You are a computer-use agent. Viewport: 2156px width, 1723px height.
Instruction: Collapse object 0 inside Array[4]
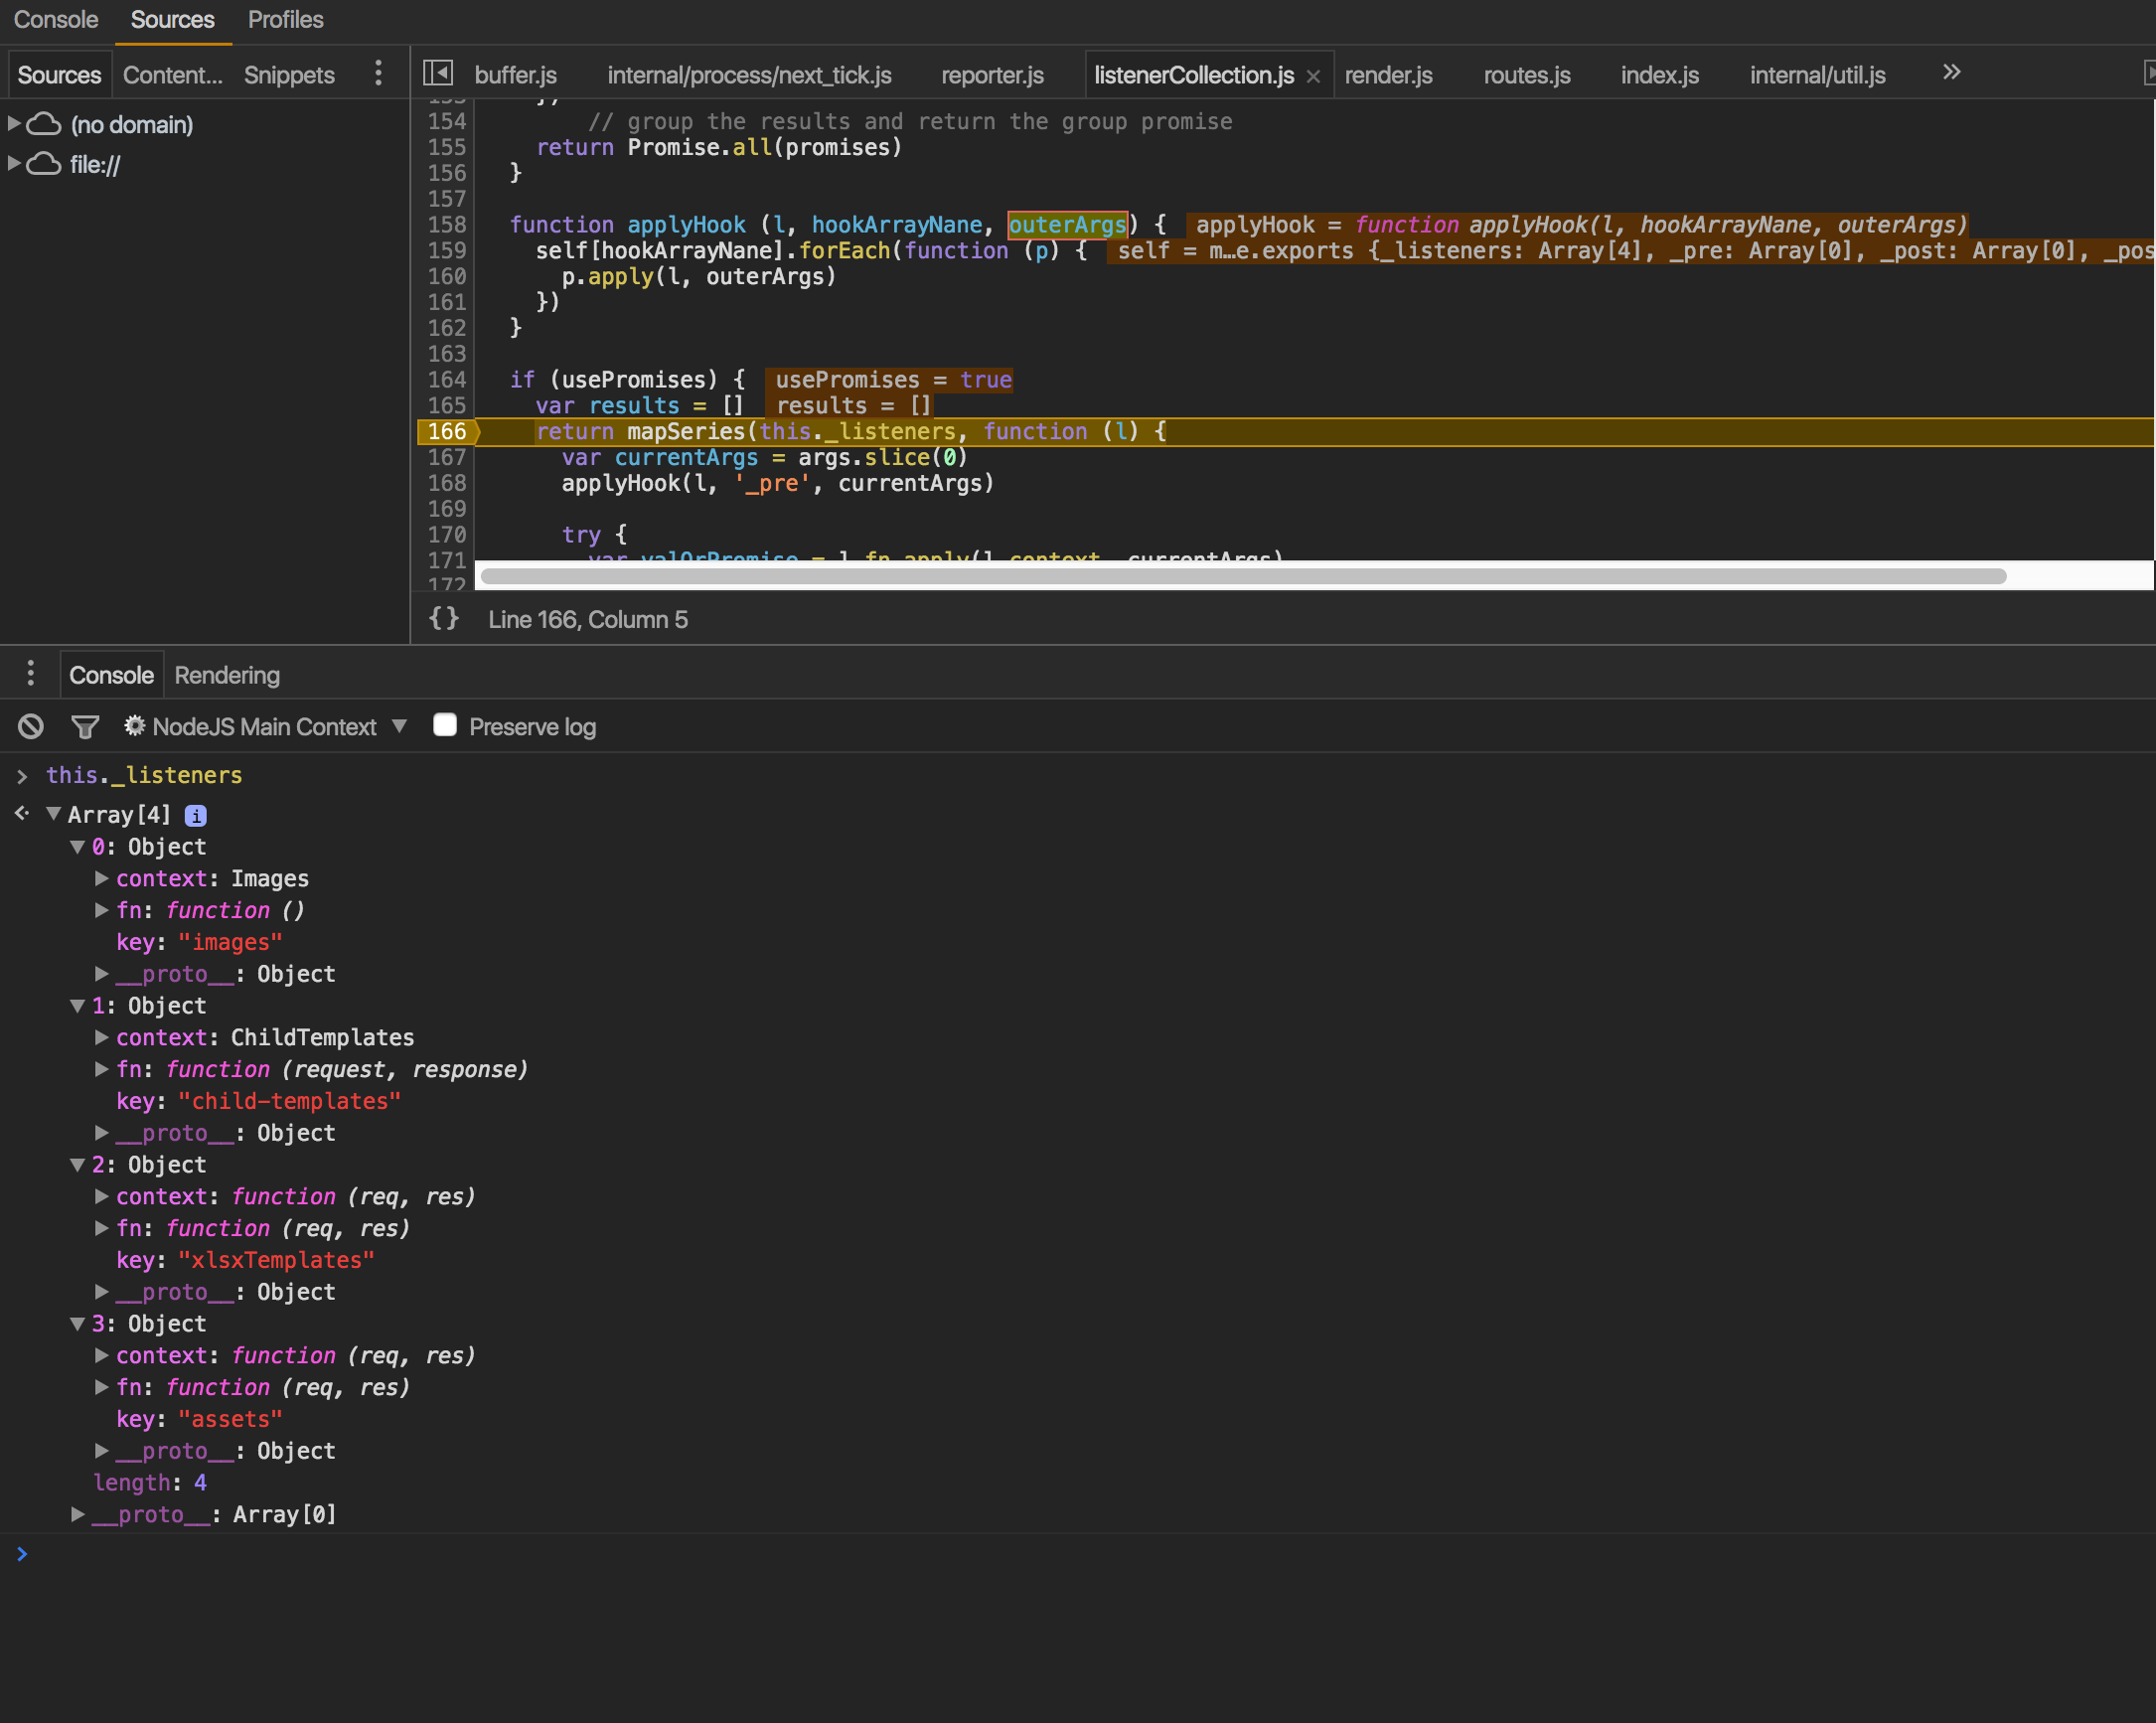(78, 846)
